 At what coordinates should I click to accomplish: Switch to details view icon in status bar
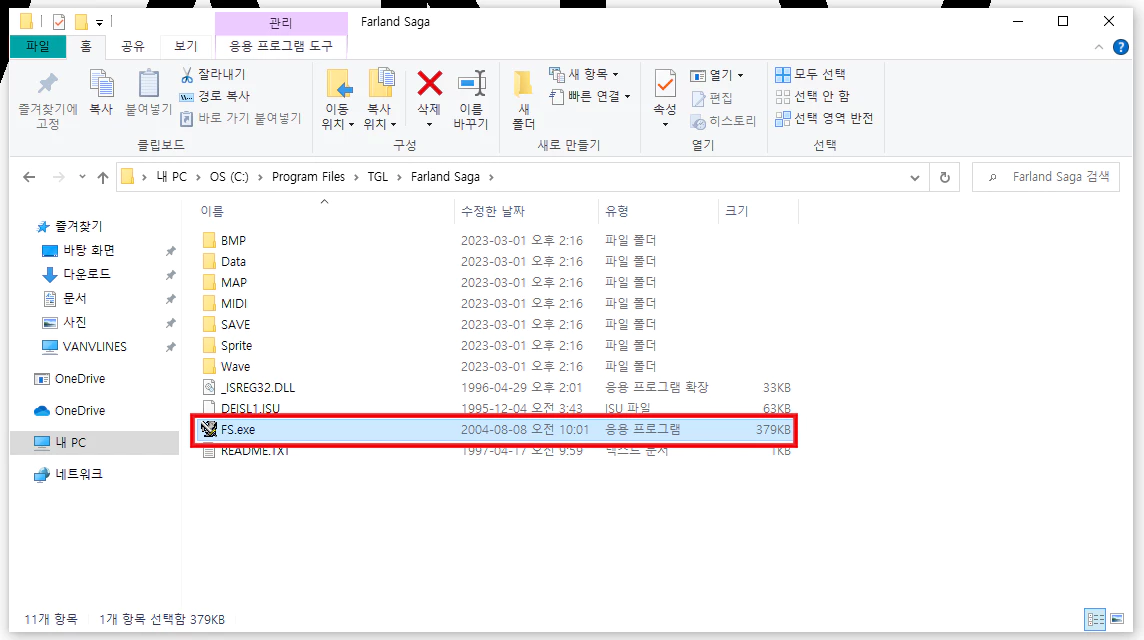click(x=1095, y=620)
